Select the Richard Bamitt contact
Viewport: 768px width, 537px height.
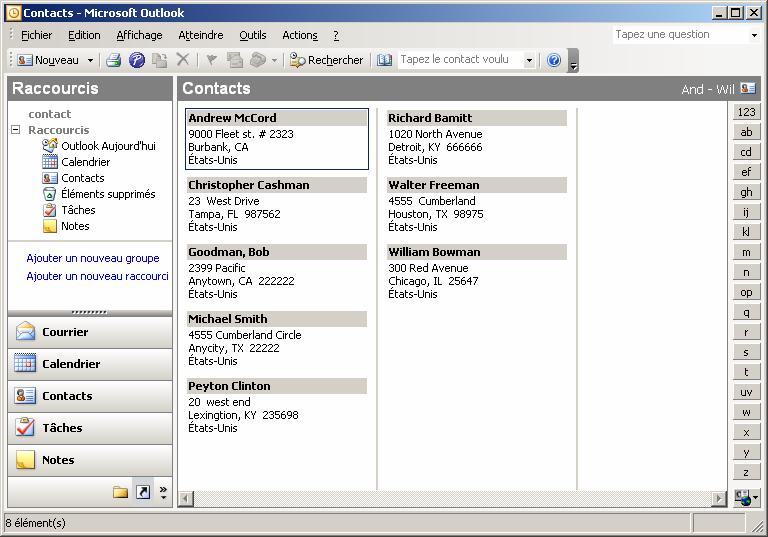point(477,139)
